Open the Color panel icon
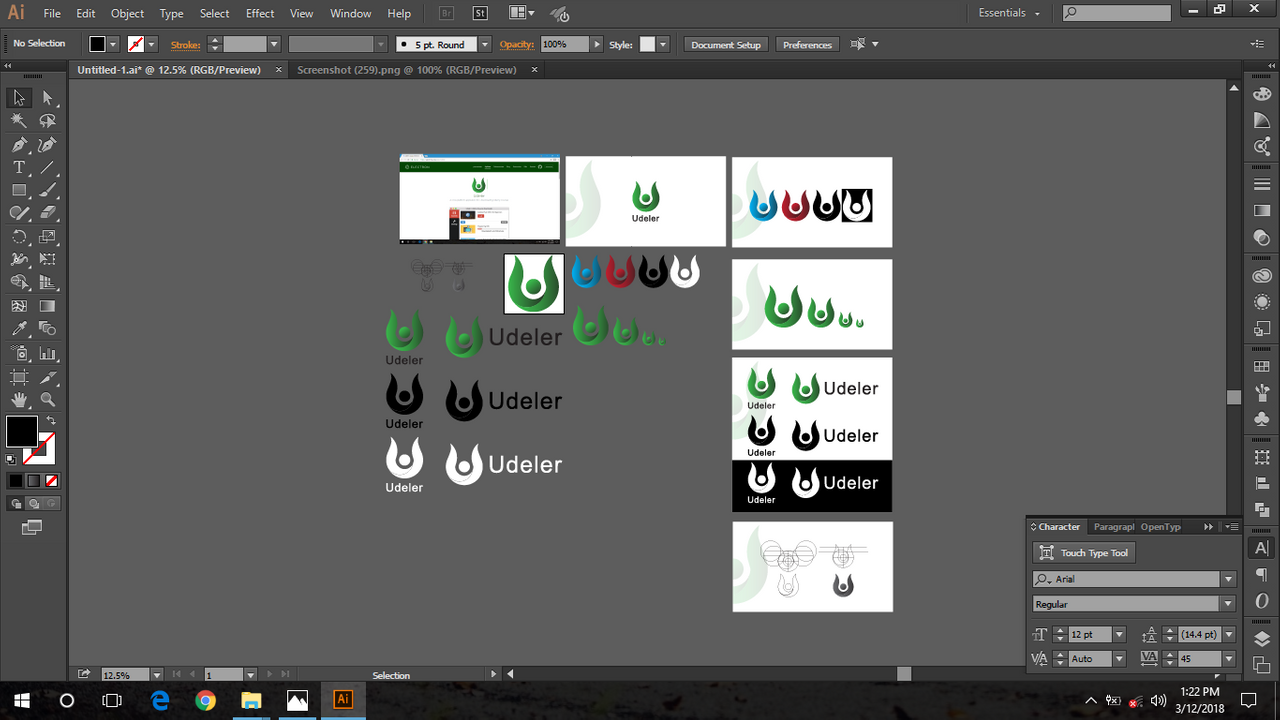The width and height of the screenshot is (1280, 720). click(1261, 94)
